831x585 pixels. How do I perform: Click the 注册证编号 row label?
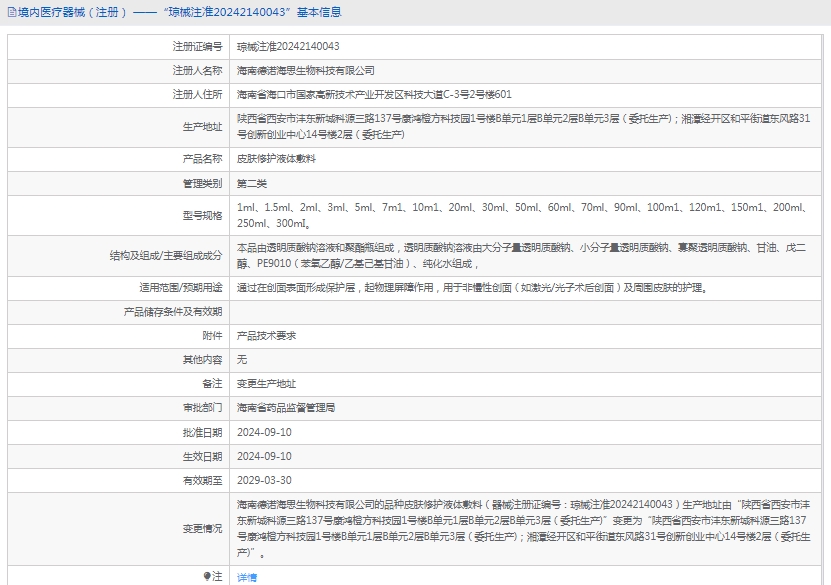[197, 47]
